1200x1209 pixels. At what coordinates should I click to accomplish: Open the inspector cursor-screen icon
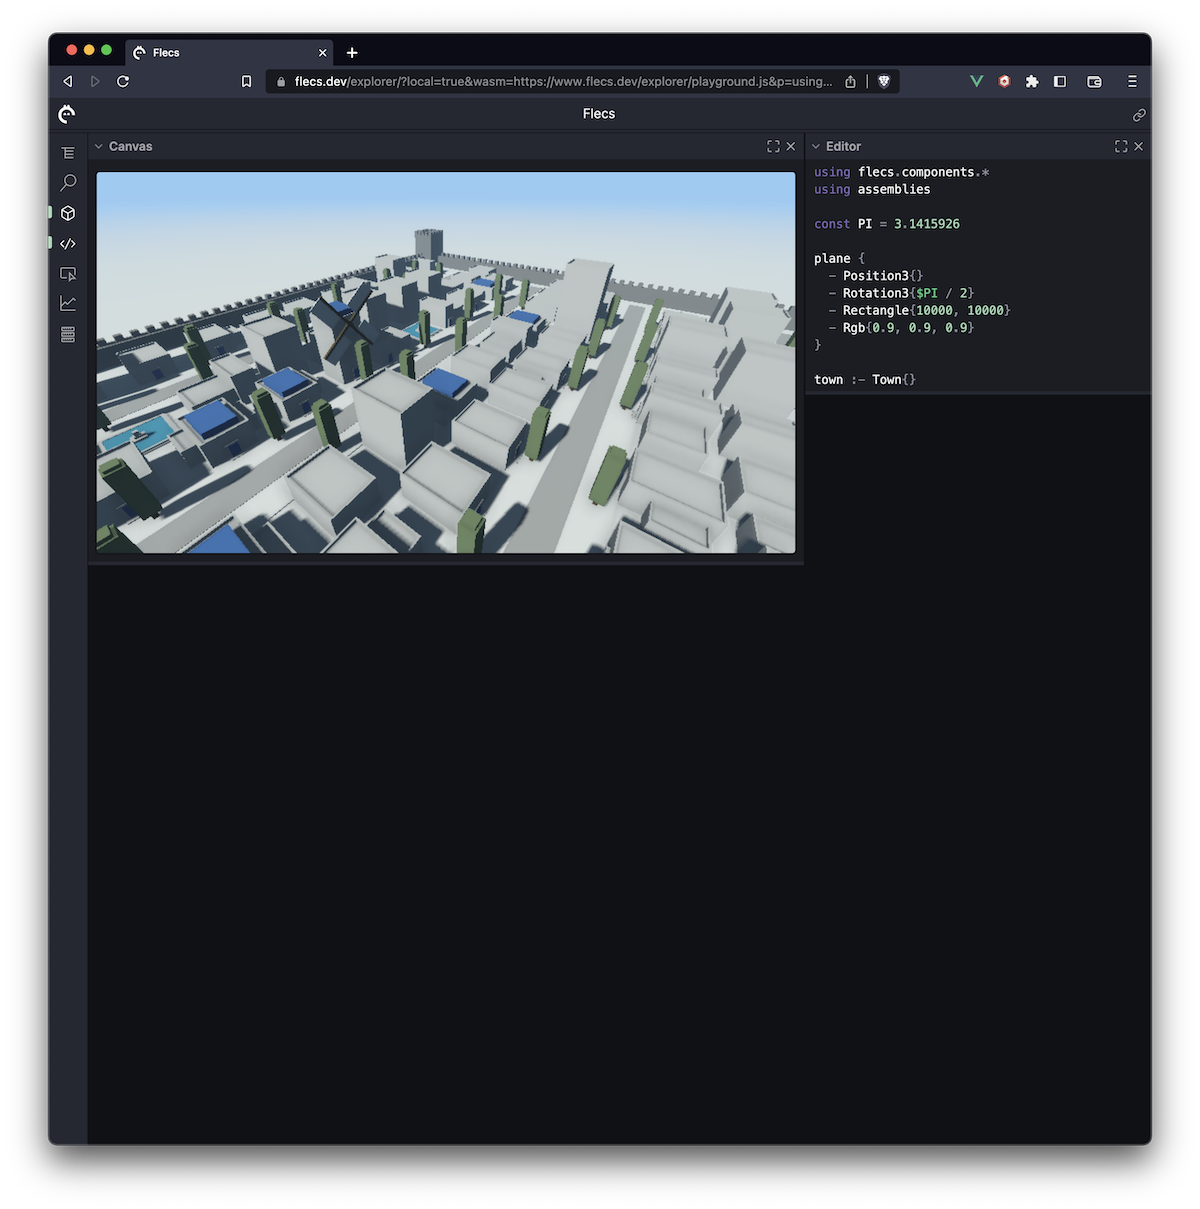tap(68, 273)
